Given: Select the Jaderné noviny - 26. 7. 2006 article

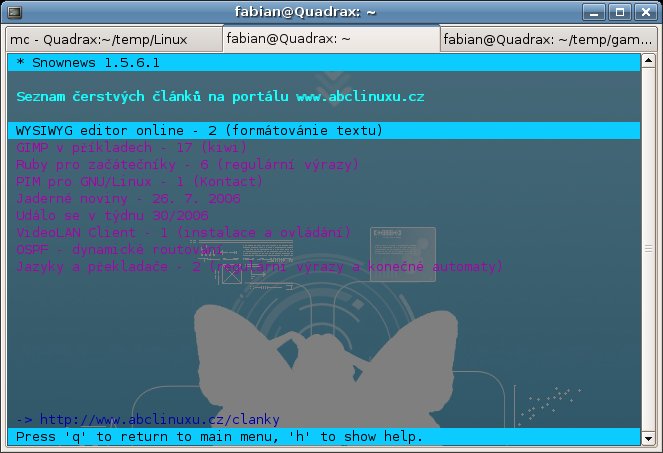Looking at the screenshot, I should coord(128,198).
